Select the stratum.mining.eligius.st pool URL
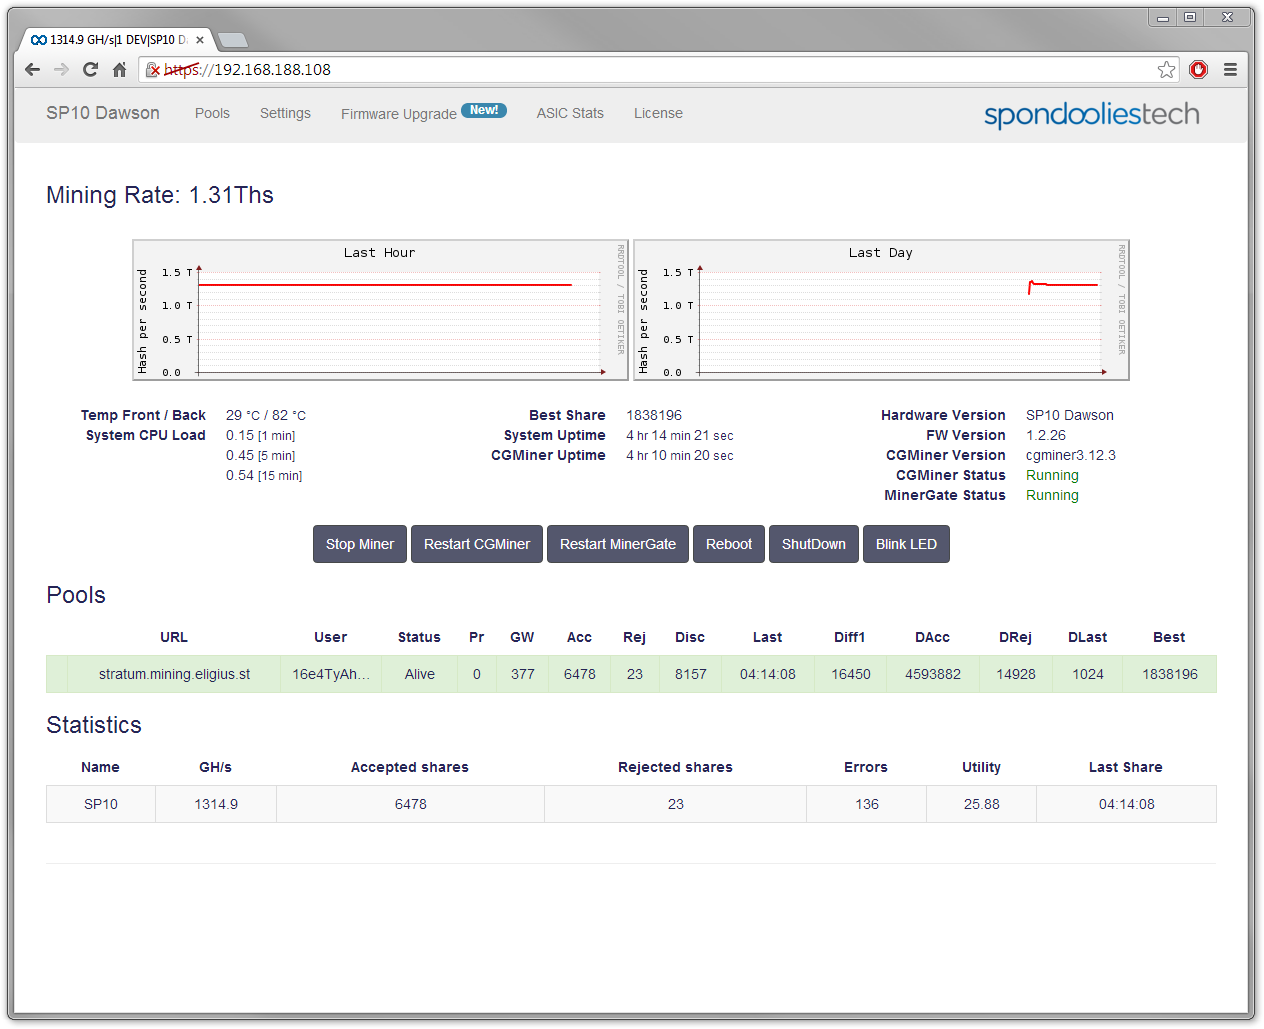The width and height of the screenshot is (1264, 1029). [174, 674]
